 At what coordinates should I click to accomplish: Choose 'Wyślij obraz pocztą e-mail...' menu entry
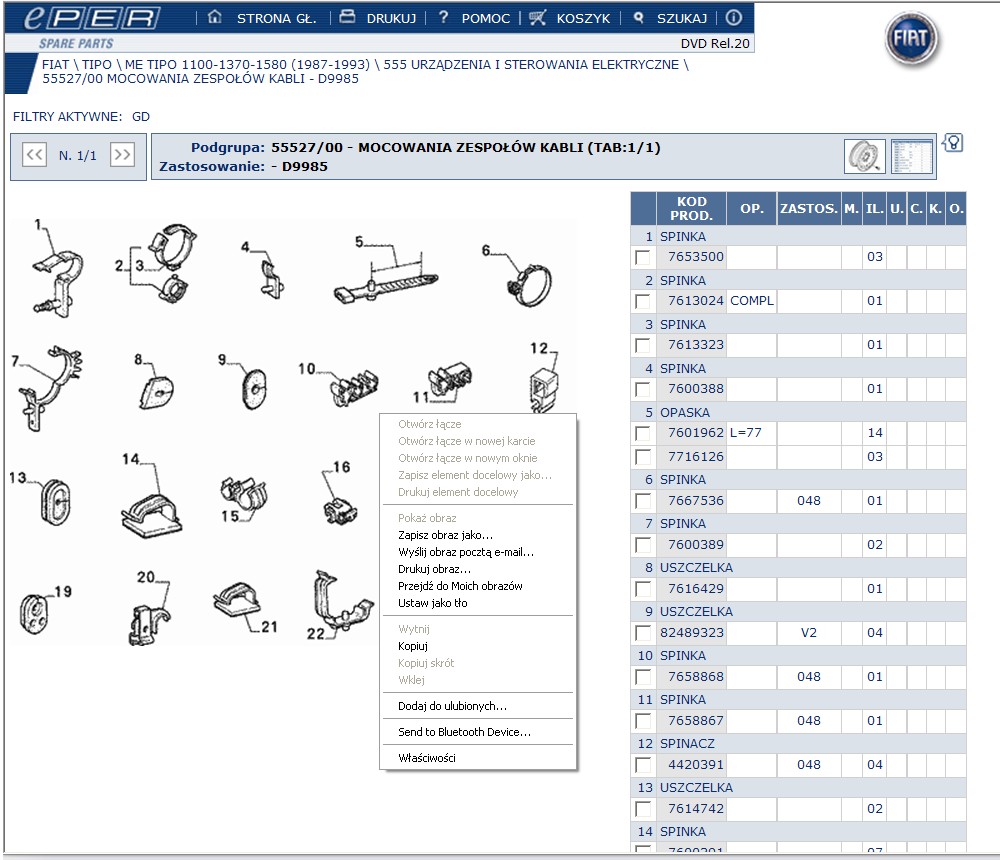(x=478, y=552)
